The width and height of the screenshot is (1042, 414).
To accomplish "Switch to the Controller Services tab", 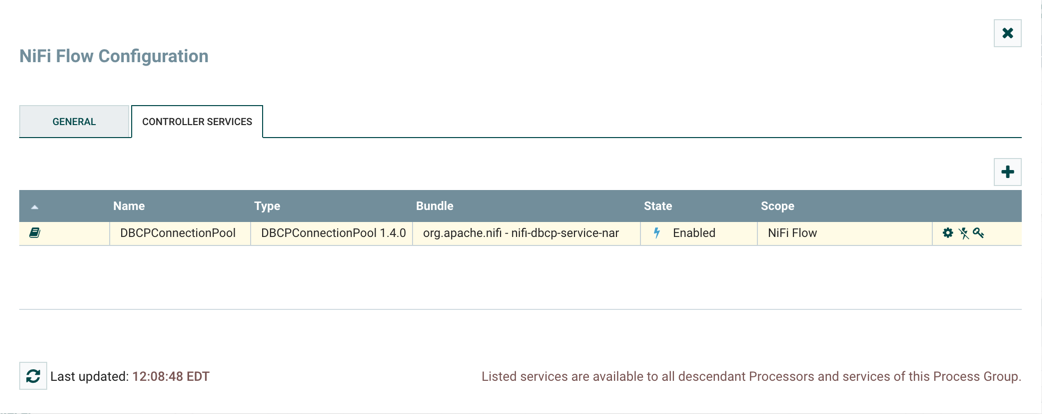I will (197, 122).
